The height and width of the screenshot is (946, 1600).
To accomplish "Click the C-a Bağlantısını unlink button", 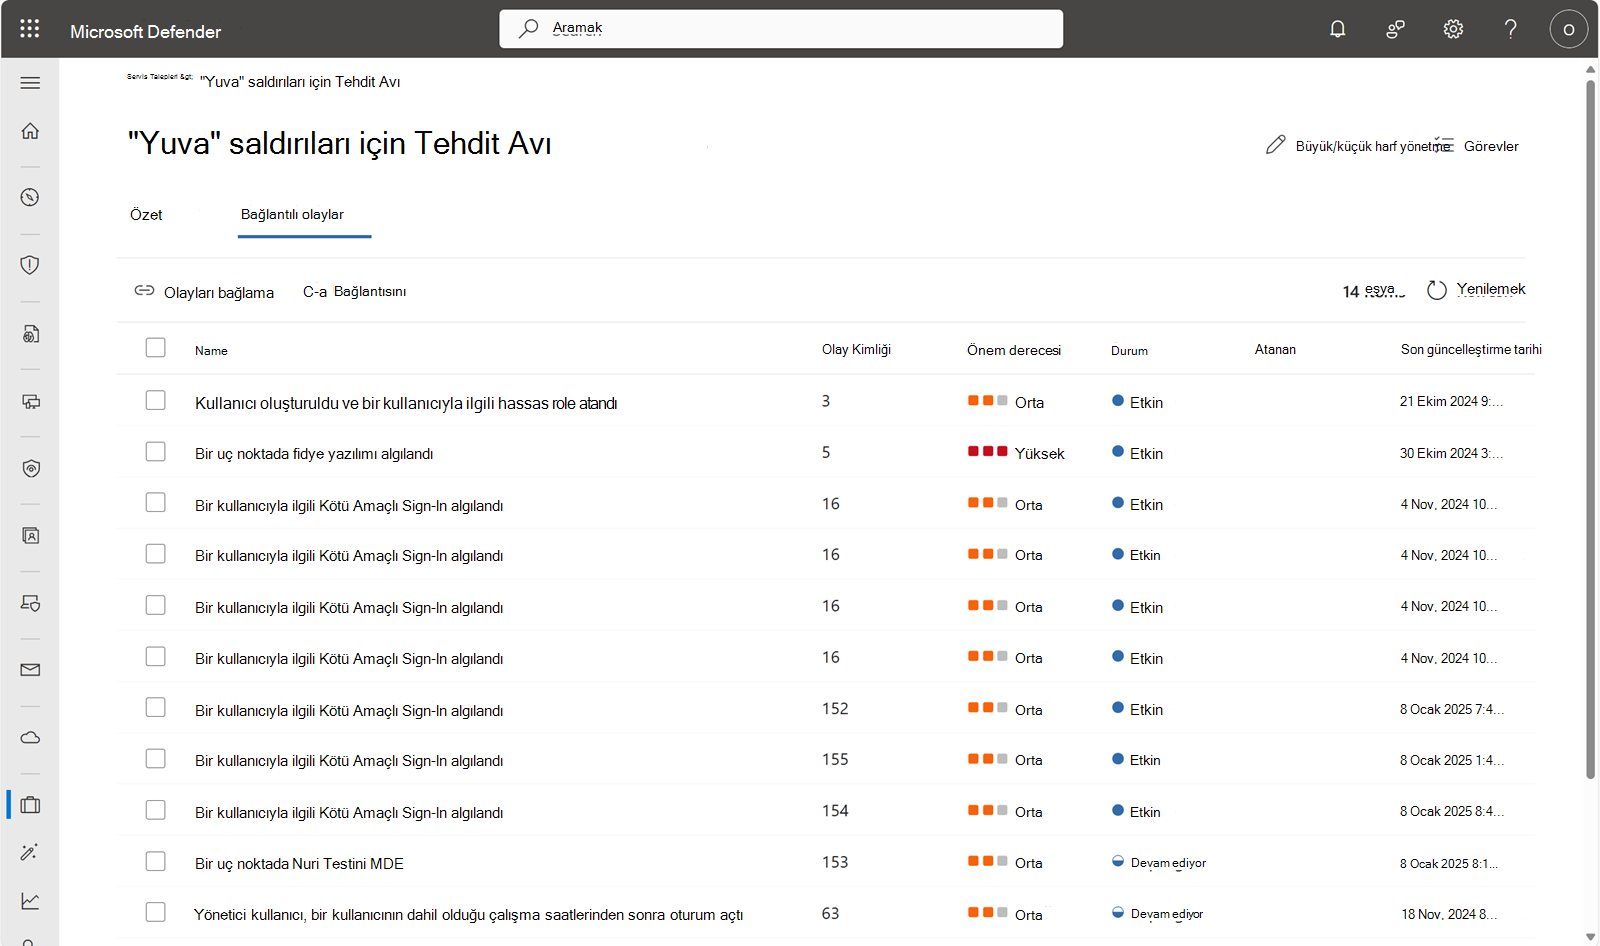I will (355, 292).
